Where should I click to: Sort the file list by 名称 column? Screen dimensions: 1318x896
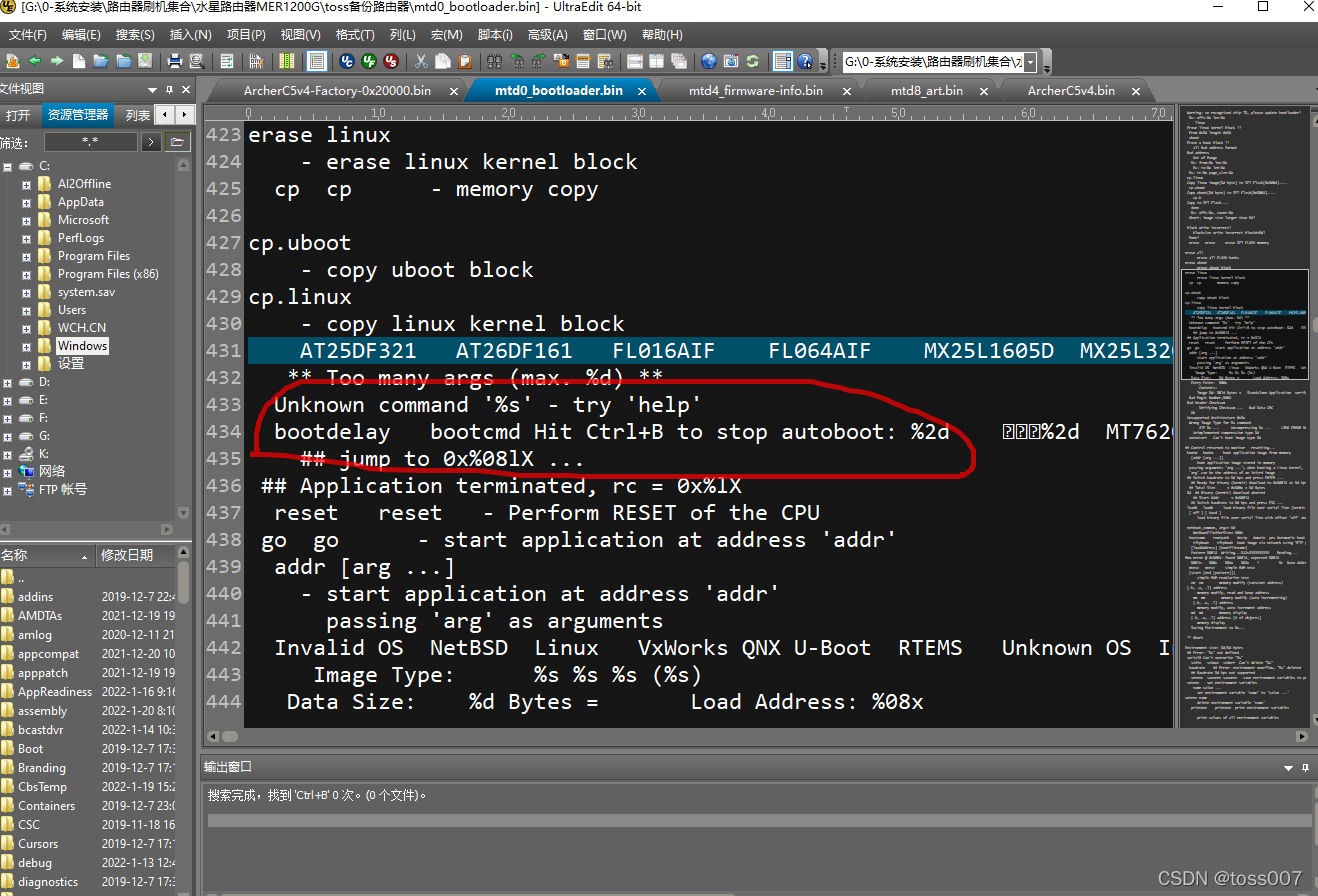[x=47, y=555]
